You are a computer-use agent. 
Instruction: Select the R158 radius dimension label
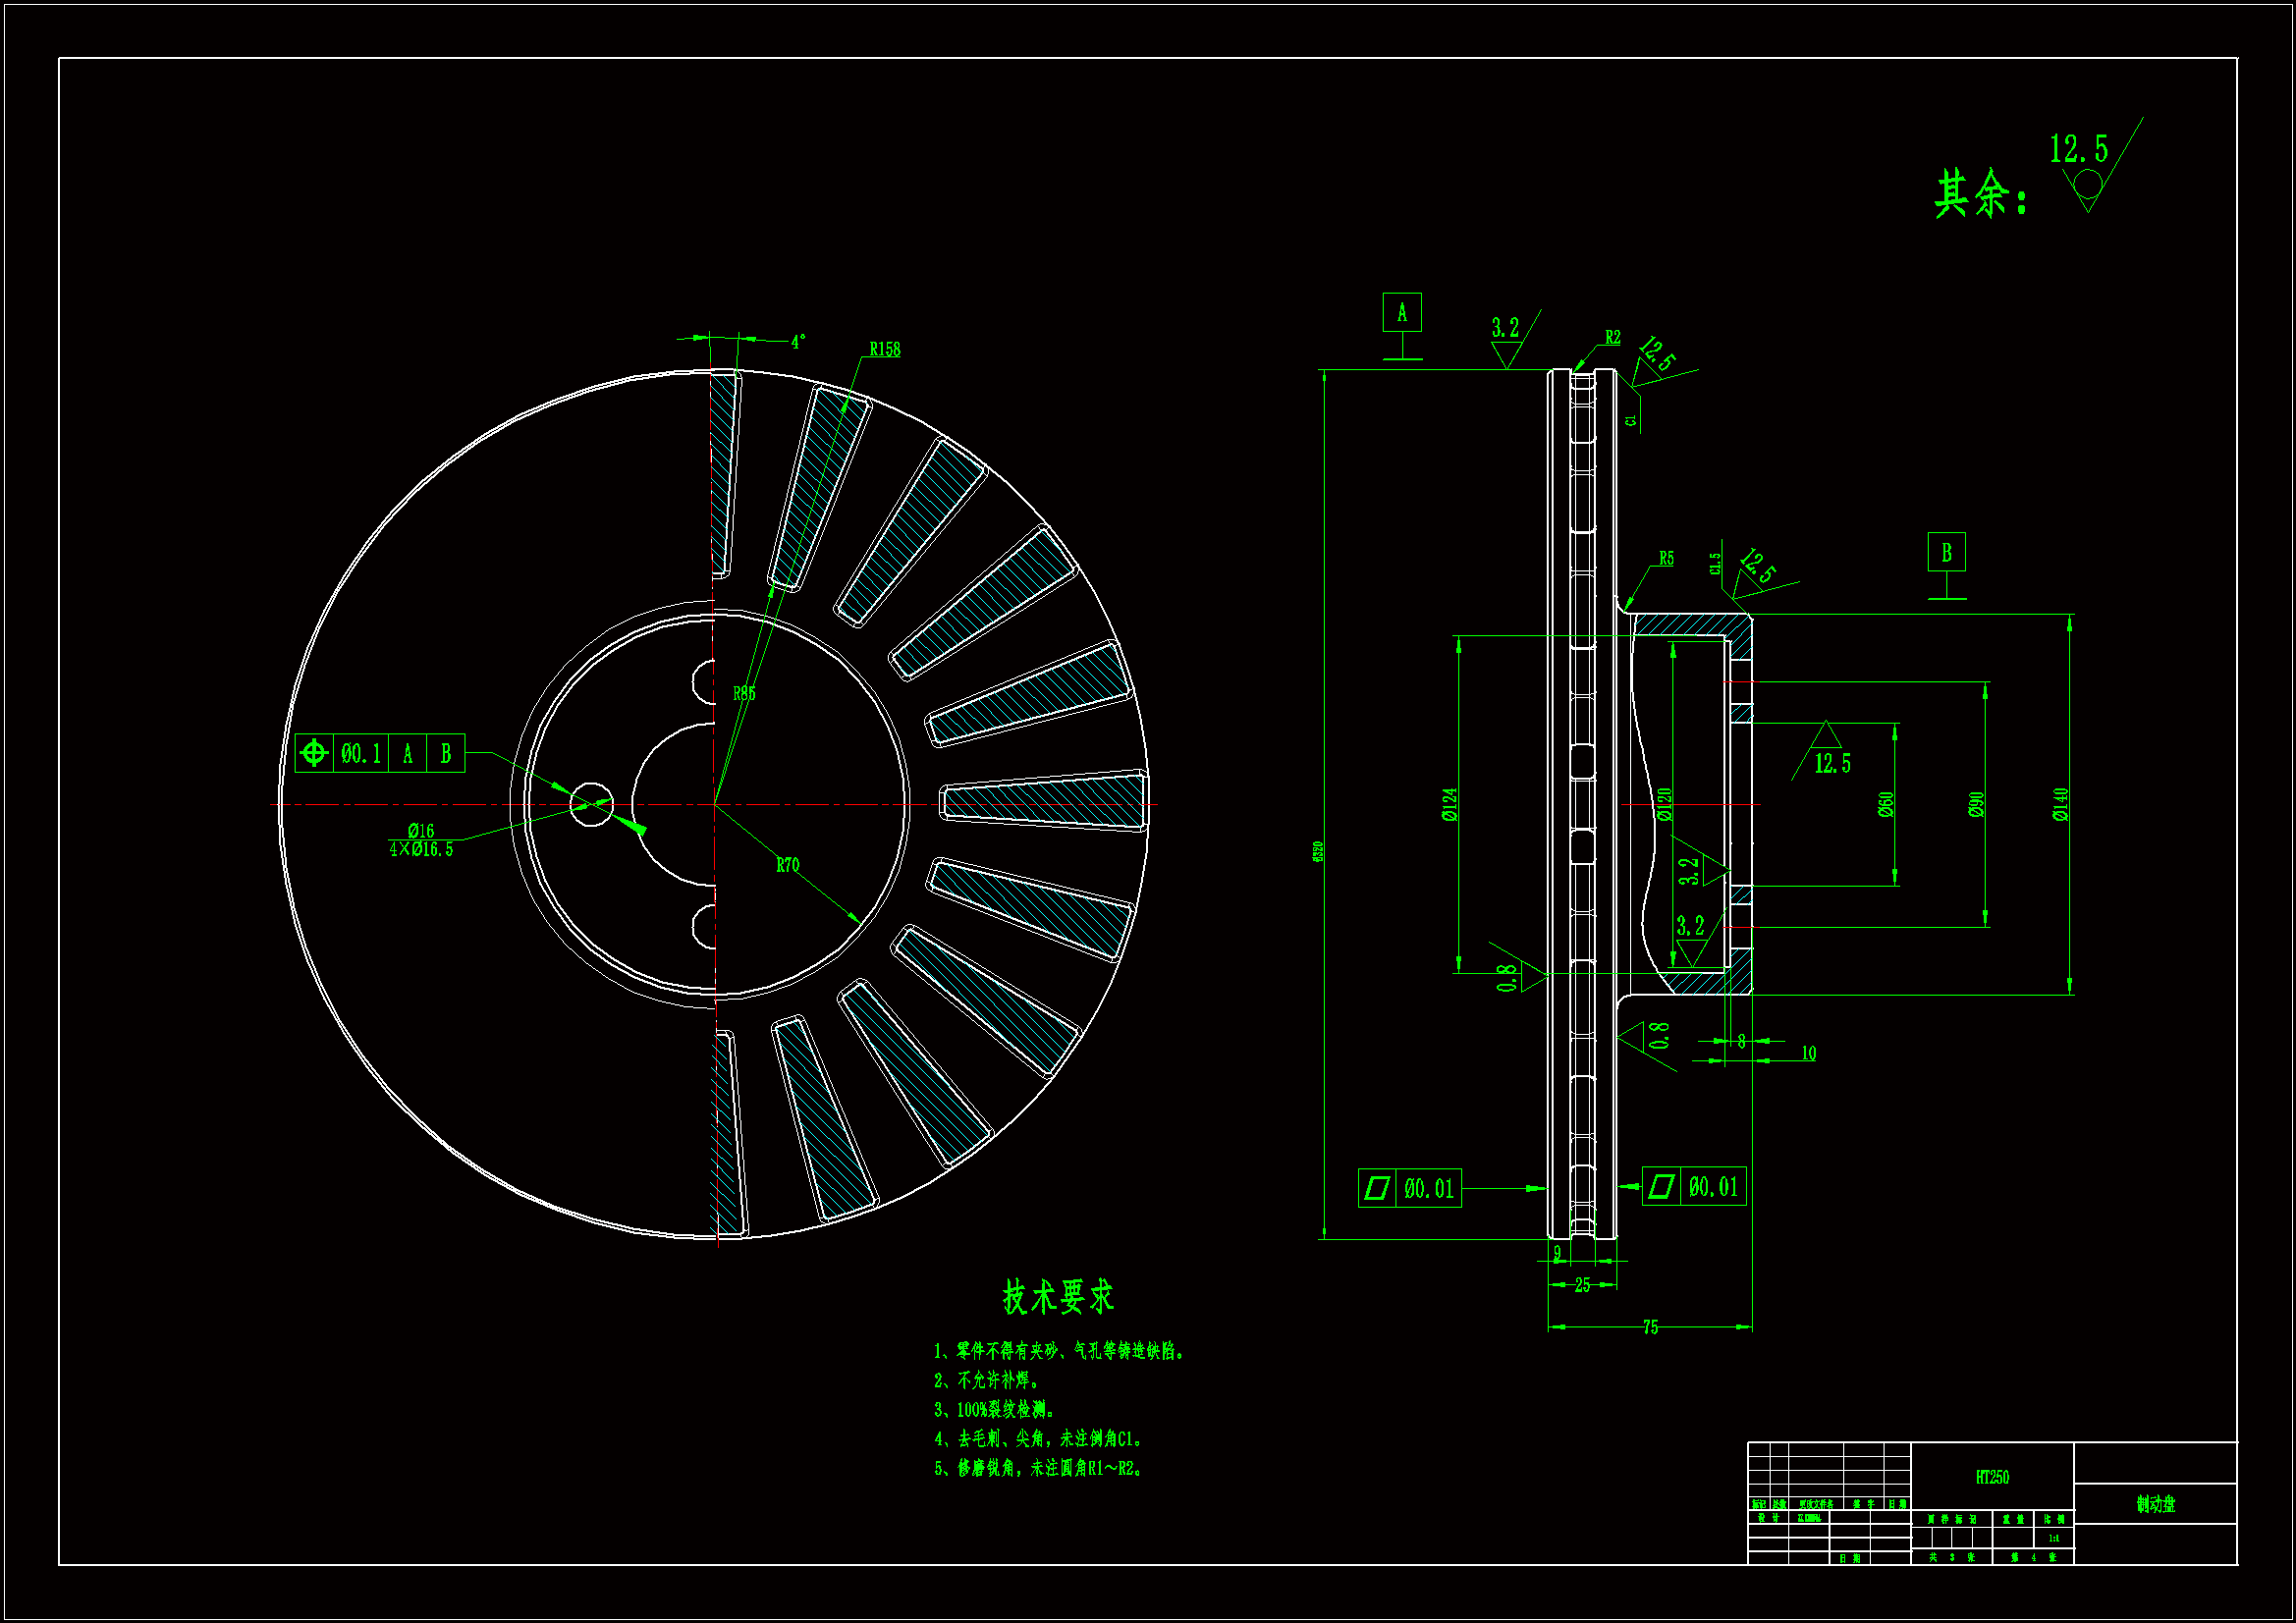884,350
